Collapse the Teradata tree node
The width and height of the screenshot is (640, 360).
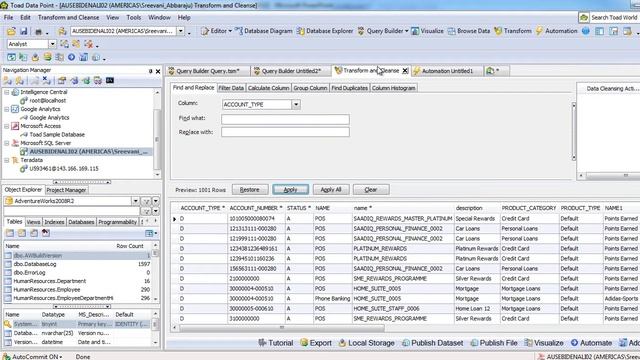tap(7, 160)
